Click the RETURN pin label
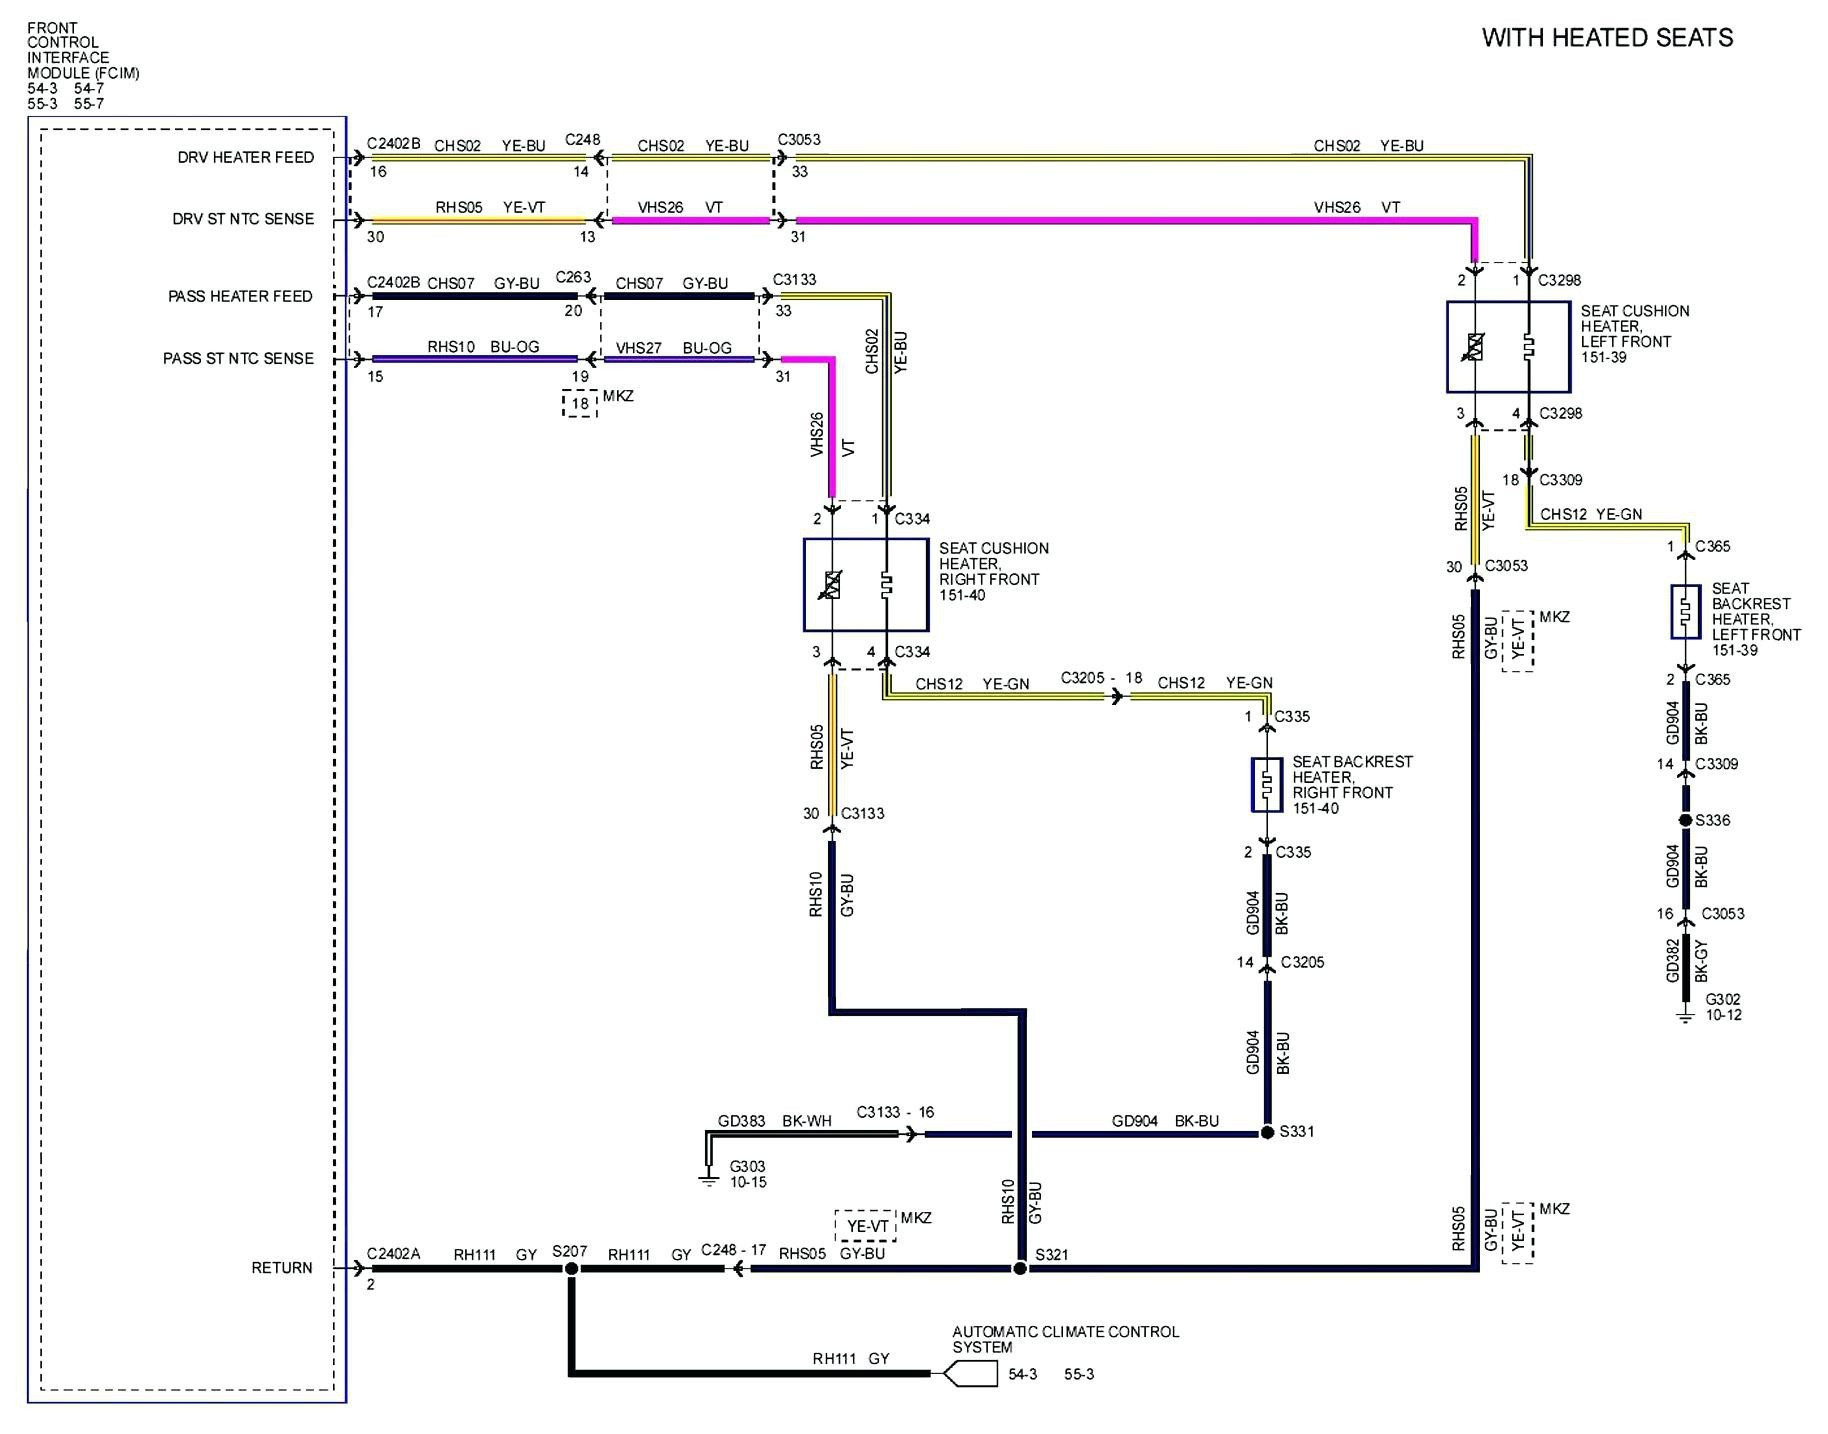This screenshot has height=1434, width=1828. click(x=281, y=1268)
